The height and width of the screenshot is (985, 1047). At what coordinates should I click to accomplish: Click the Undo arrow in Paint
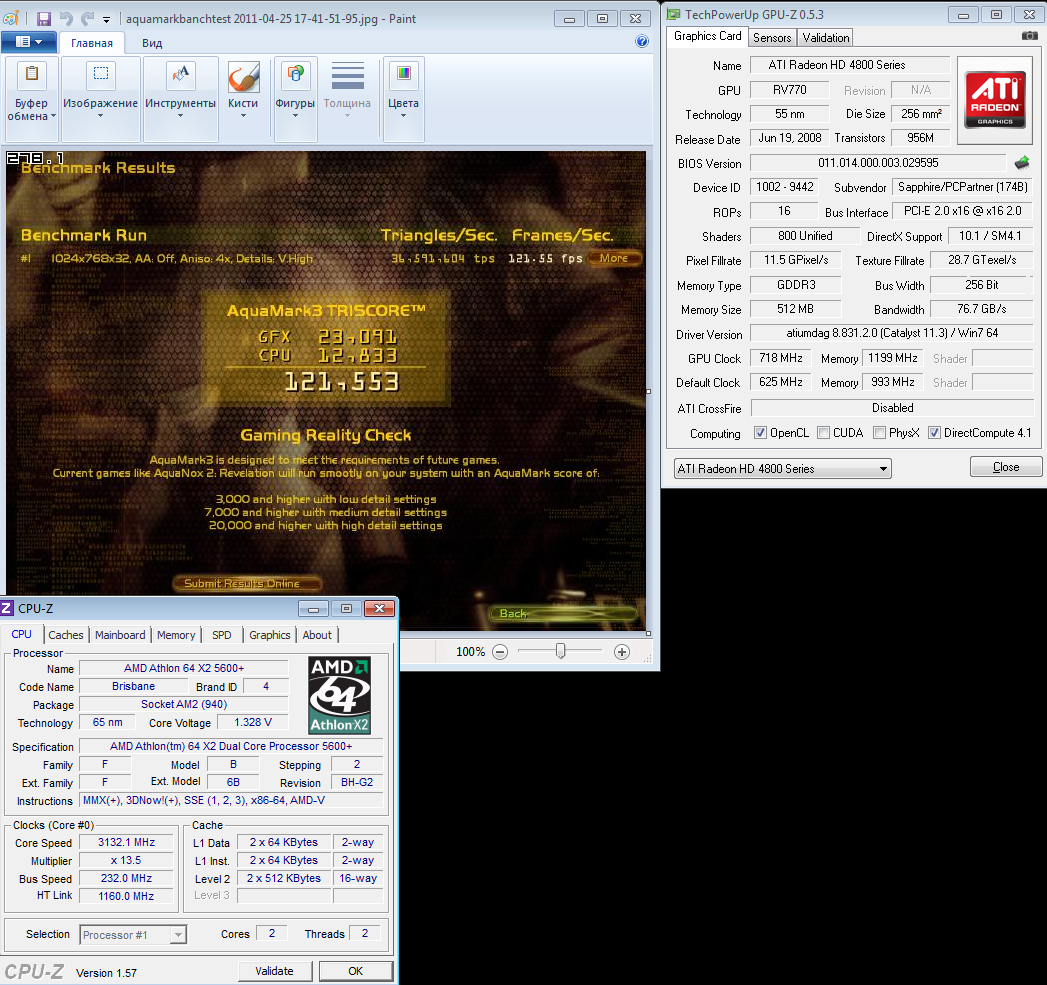click(66, 19)
